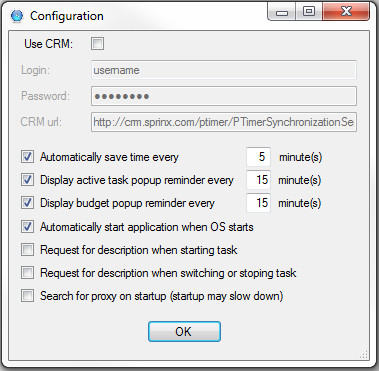Enable Search for proxy on startup

click(27, 296)
